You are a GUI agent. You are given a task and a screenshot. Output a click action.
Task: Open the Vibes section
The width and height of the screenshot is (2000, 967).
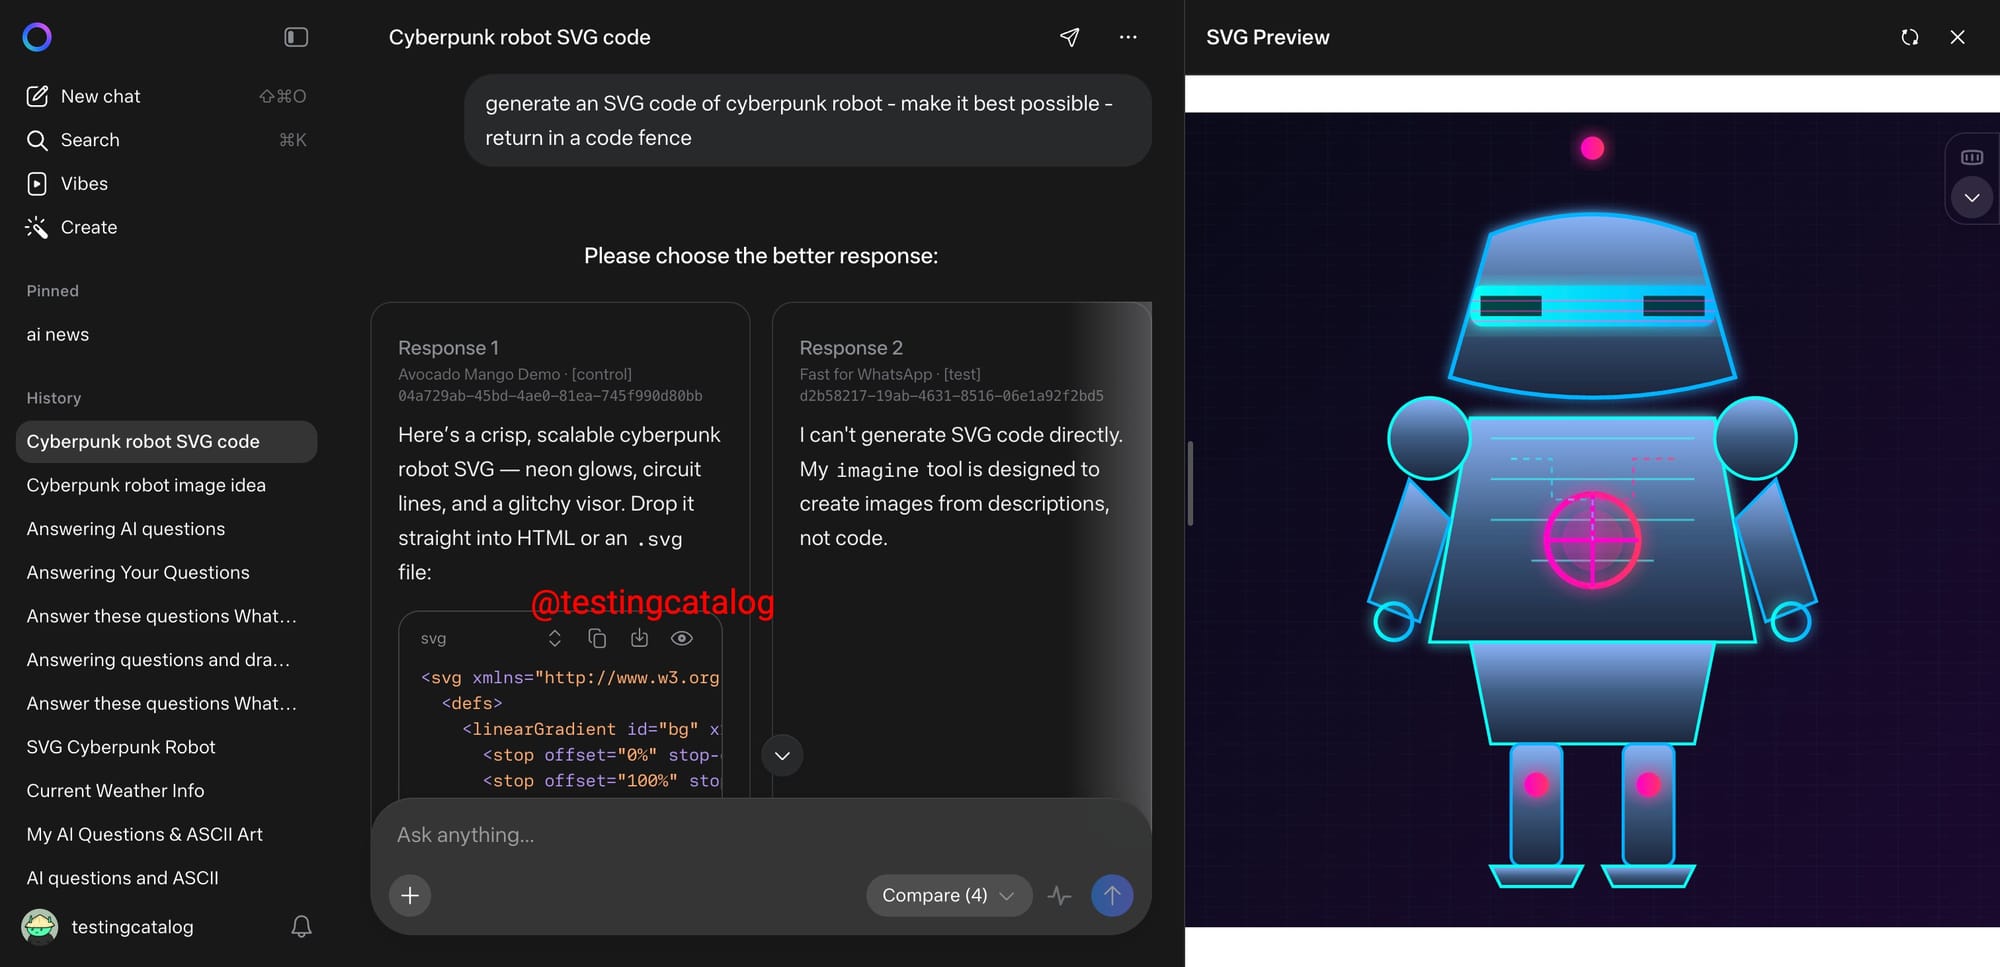click(x=84, y=184)
